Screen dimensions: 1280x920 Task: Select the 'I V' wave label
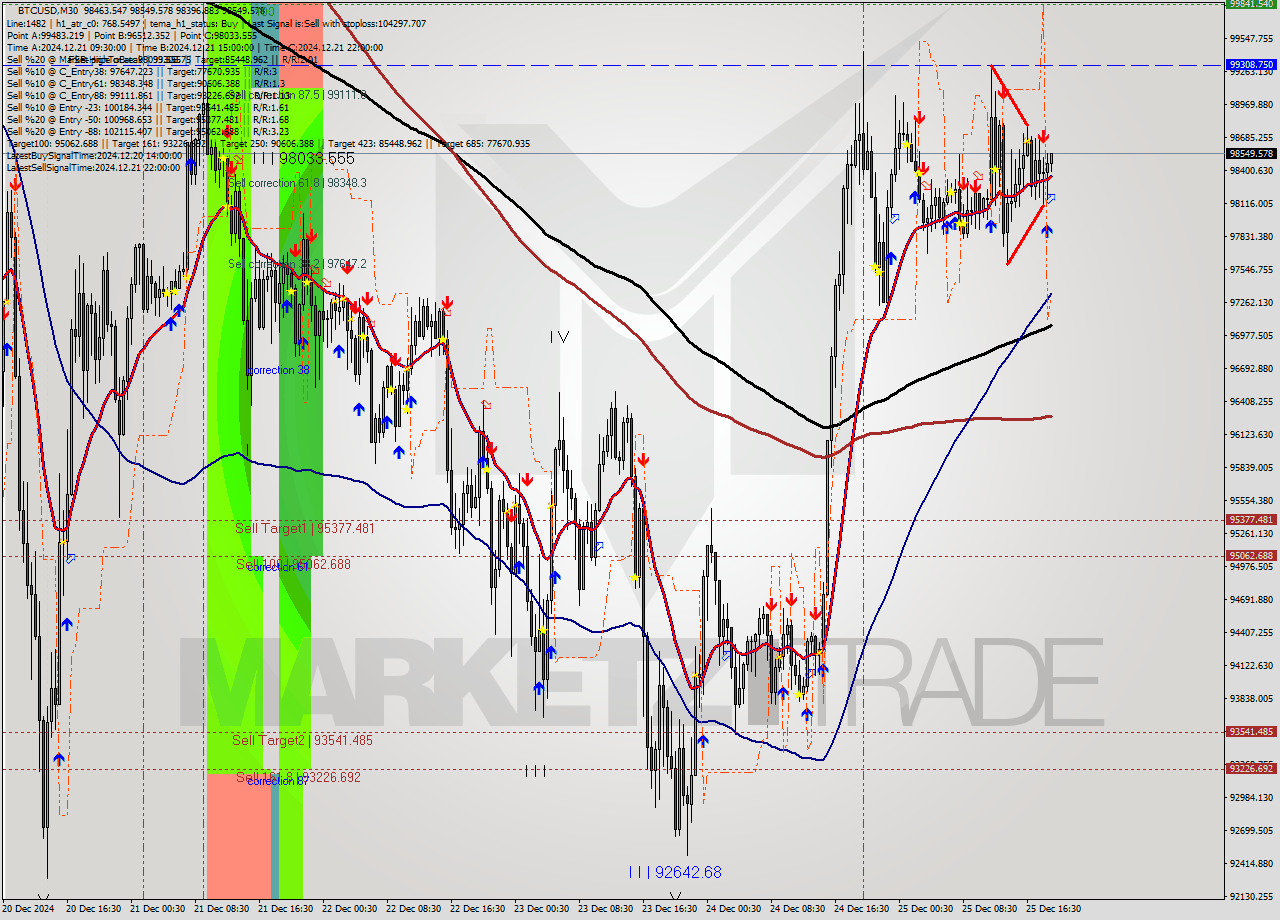[x=559, y=337]
